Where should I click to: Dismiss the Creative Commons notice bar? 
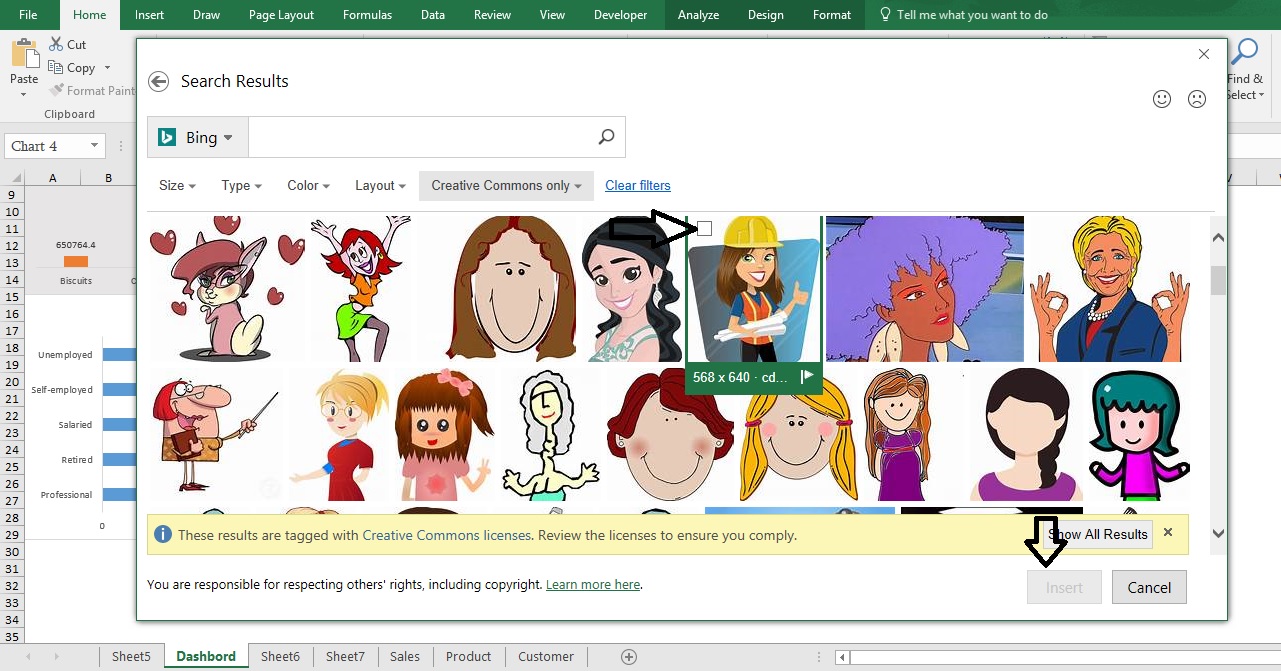tap(1168, 533)
